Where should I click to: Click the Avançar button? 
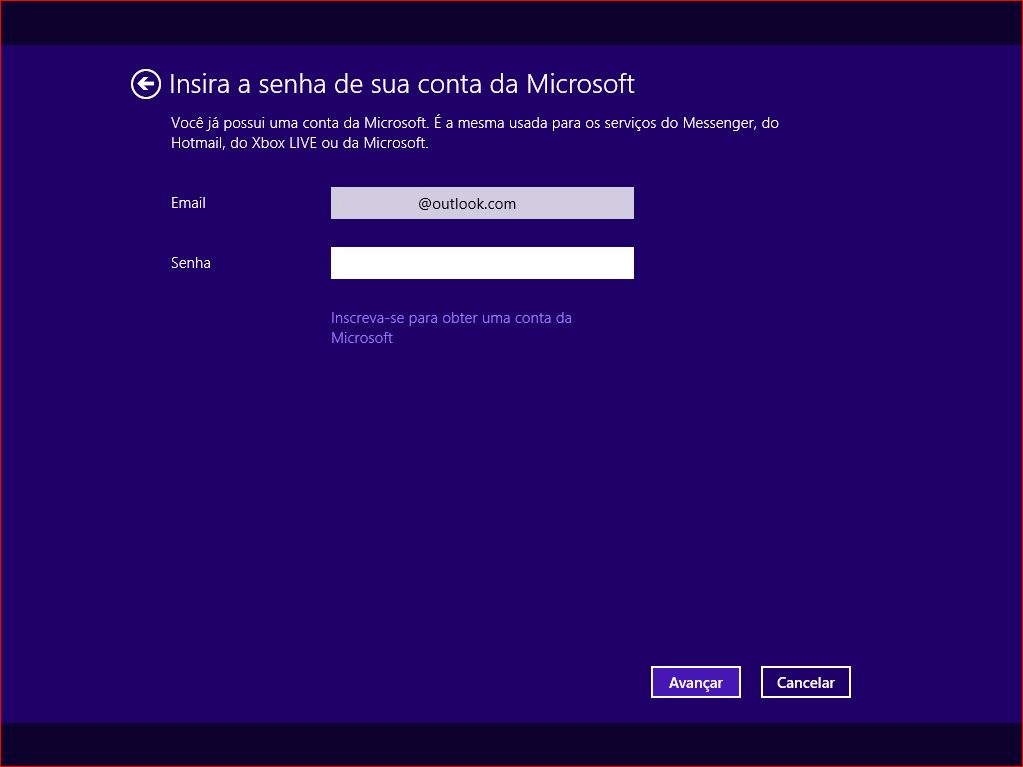pos(695,682)
